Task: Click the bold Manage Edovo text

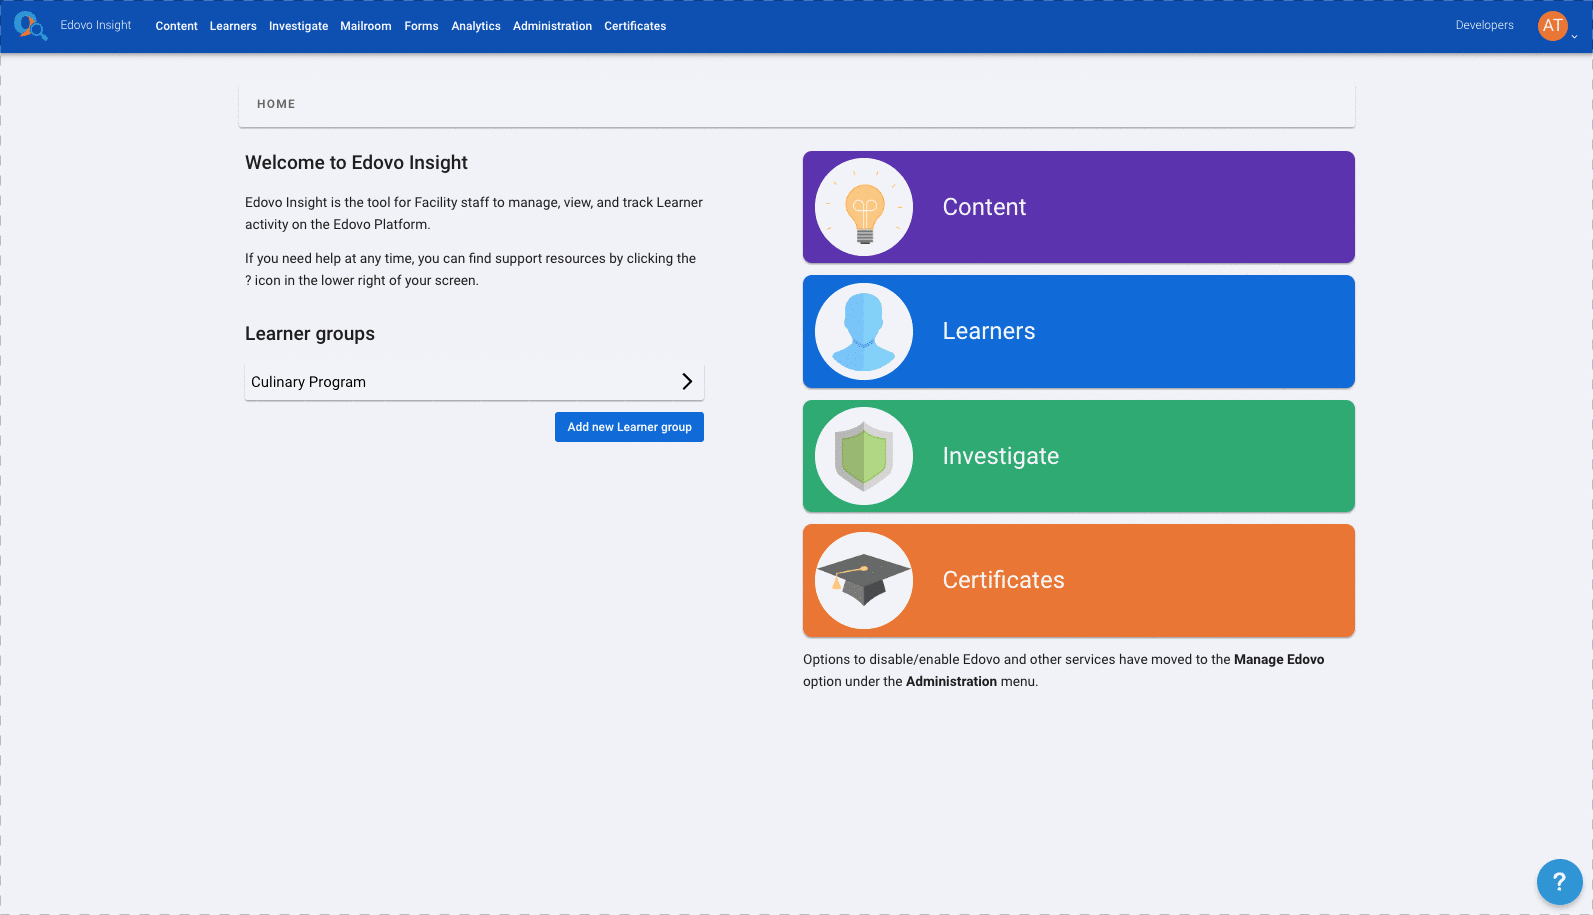Action: 1279,659
